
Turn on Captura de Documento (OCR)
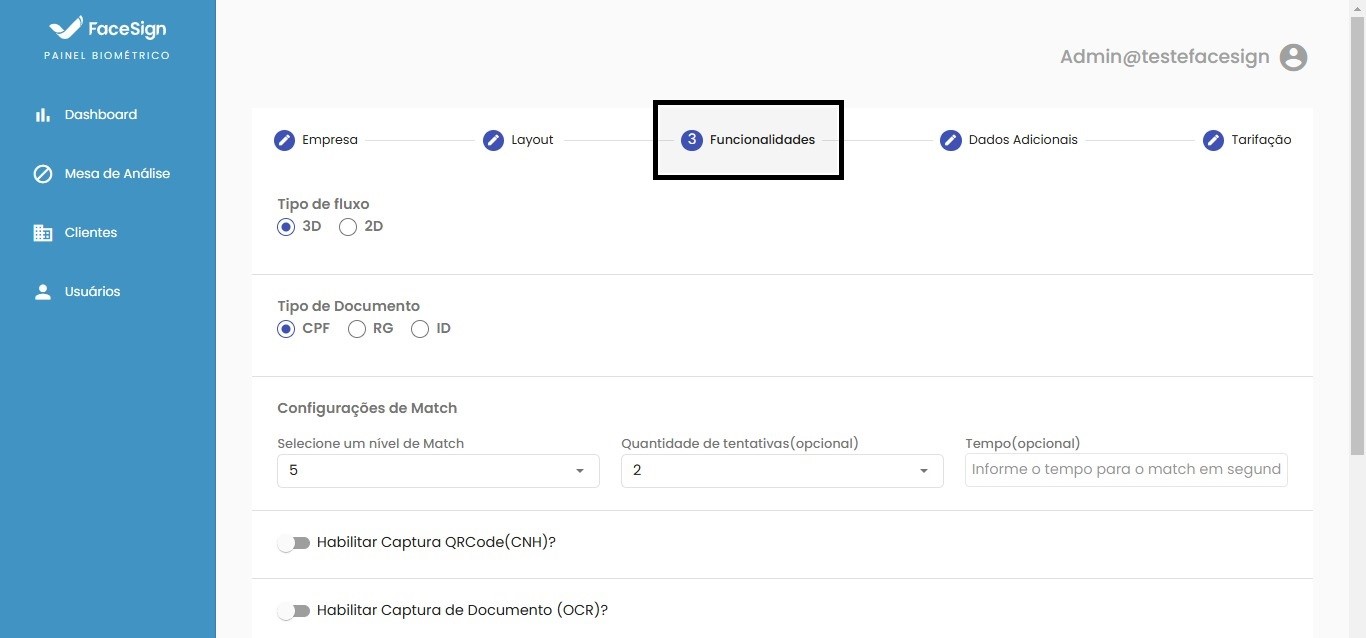click(x=294, y=611)
